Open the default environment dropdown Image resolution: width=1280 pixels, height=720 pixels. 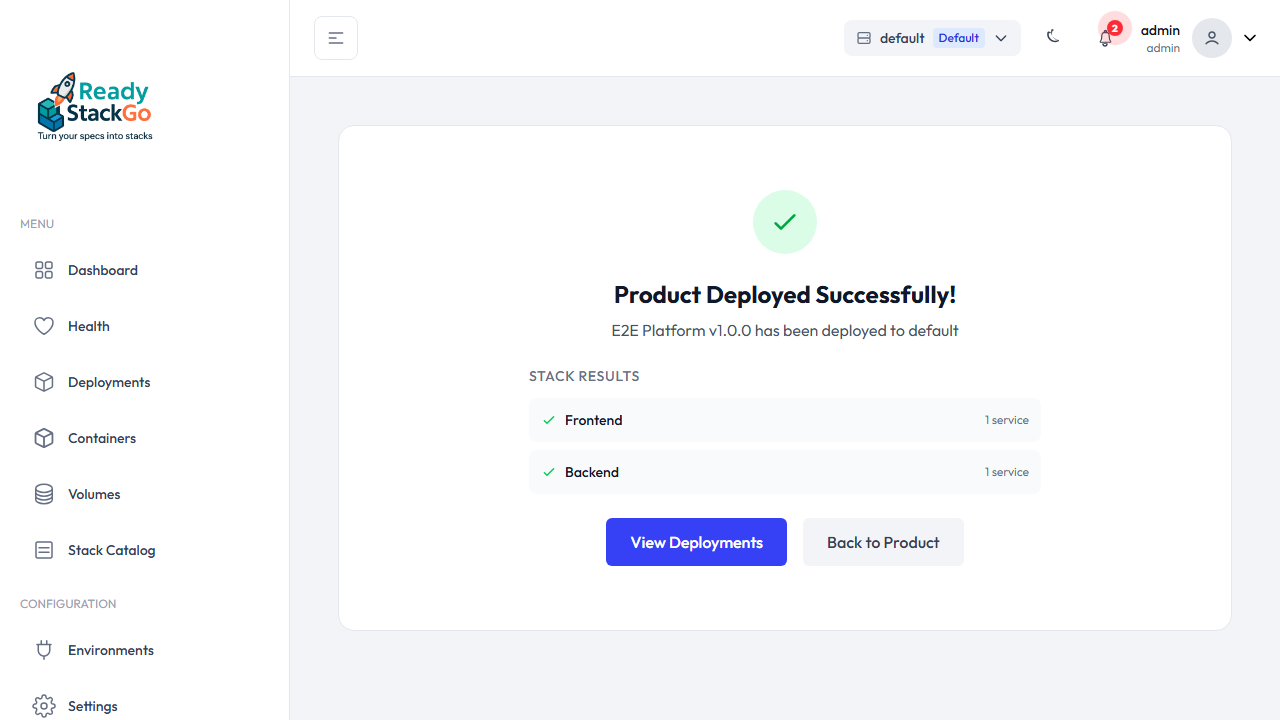pos(931,37)
